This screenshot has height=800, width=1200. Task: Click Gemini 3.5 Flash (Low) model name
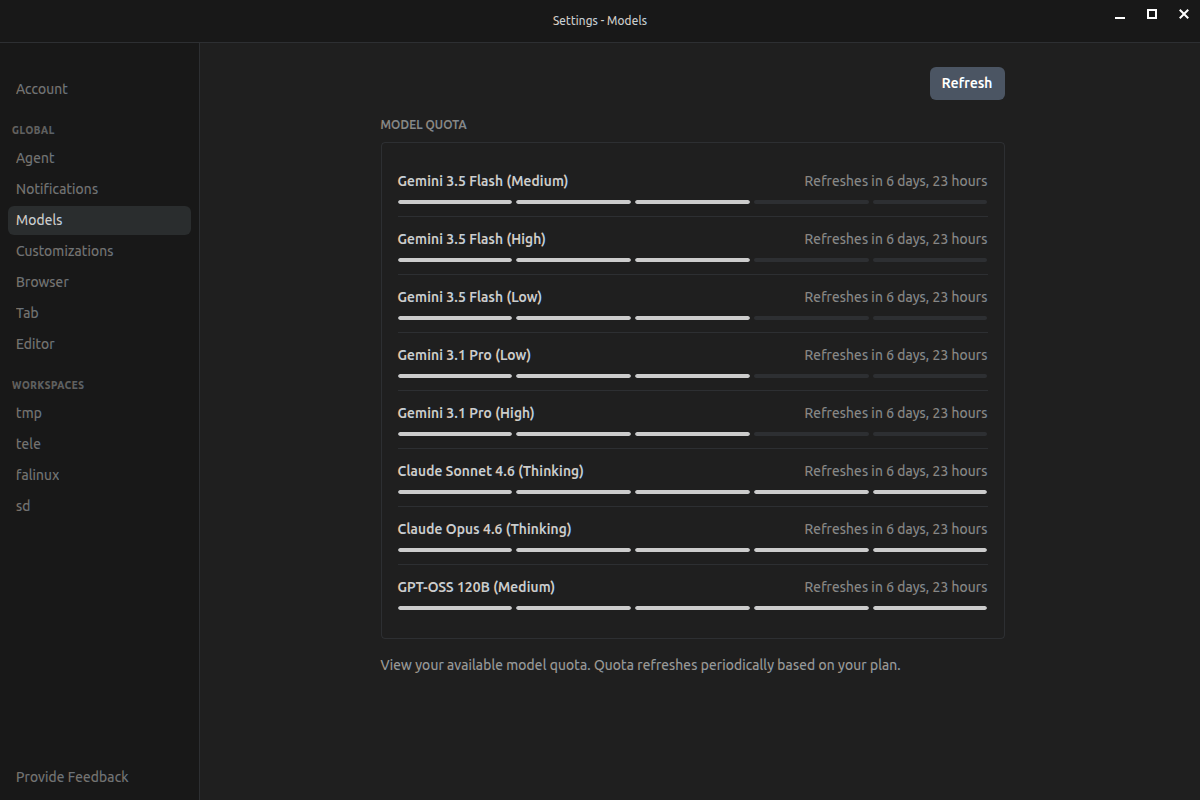click(470, 297)
